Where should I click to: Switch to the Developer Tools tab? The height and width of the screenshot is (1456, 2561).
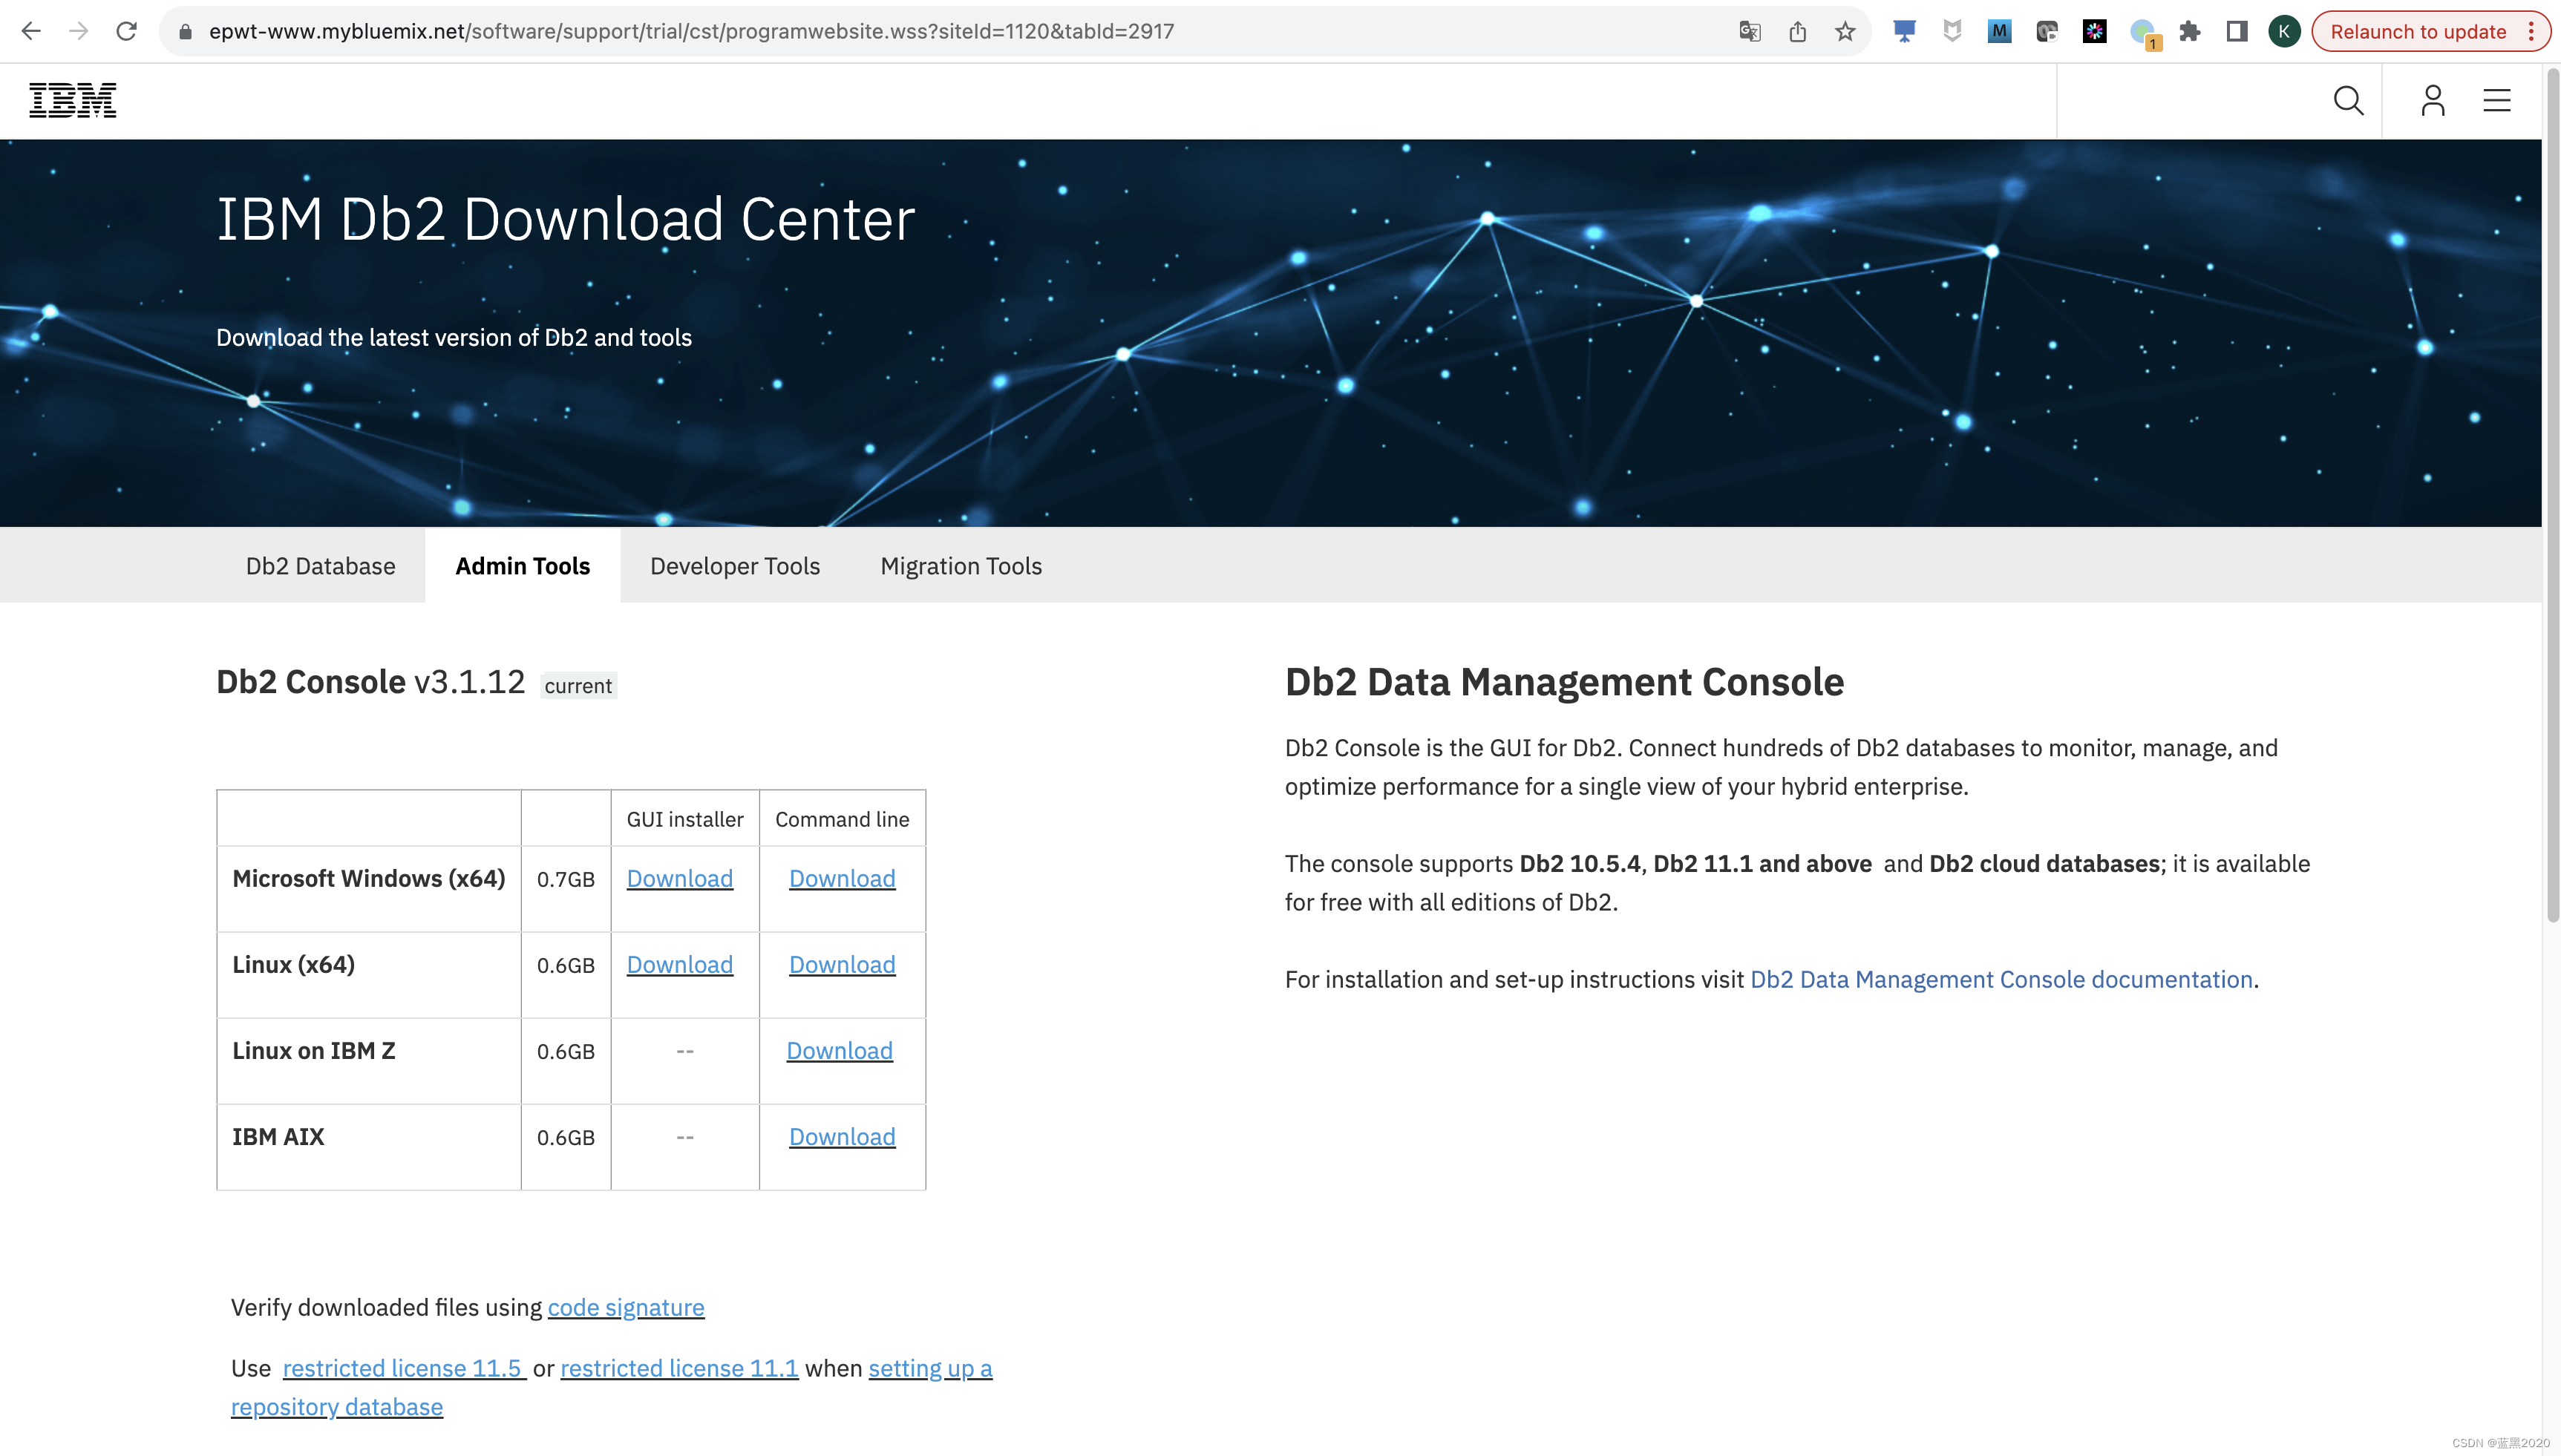(x=735, y=566)
